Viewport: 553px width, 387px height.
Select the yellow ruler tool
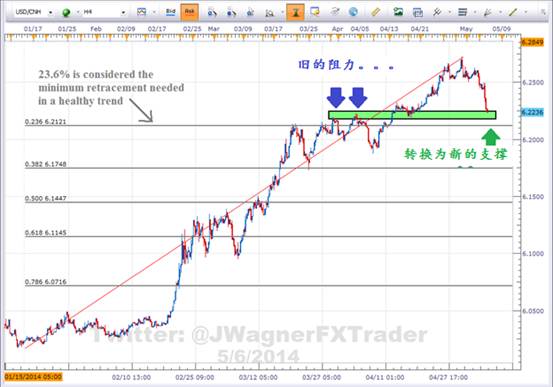tap(376, 12)
